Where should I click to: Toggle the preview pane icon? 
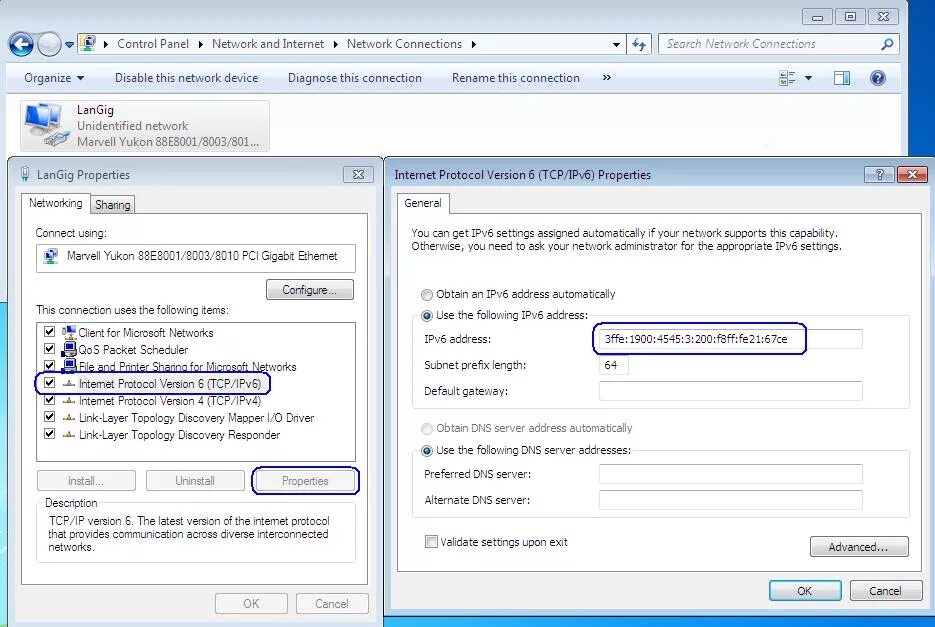(842, 78)
